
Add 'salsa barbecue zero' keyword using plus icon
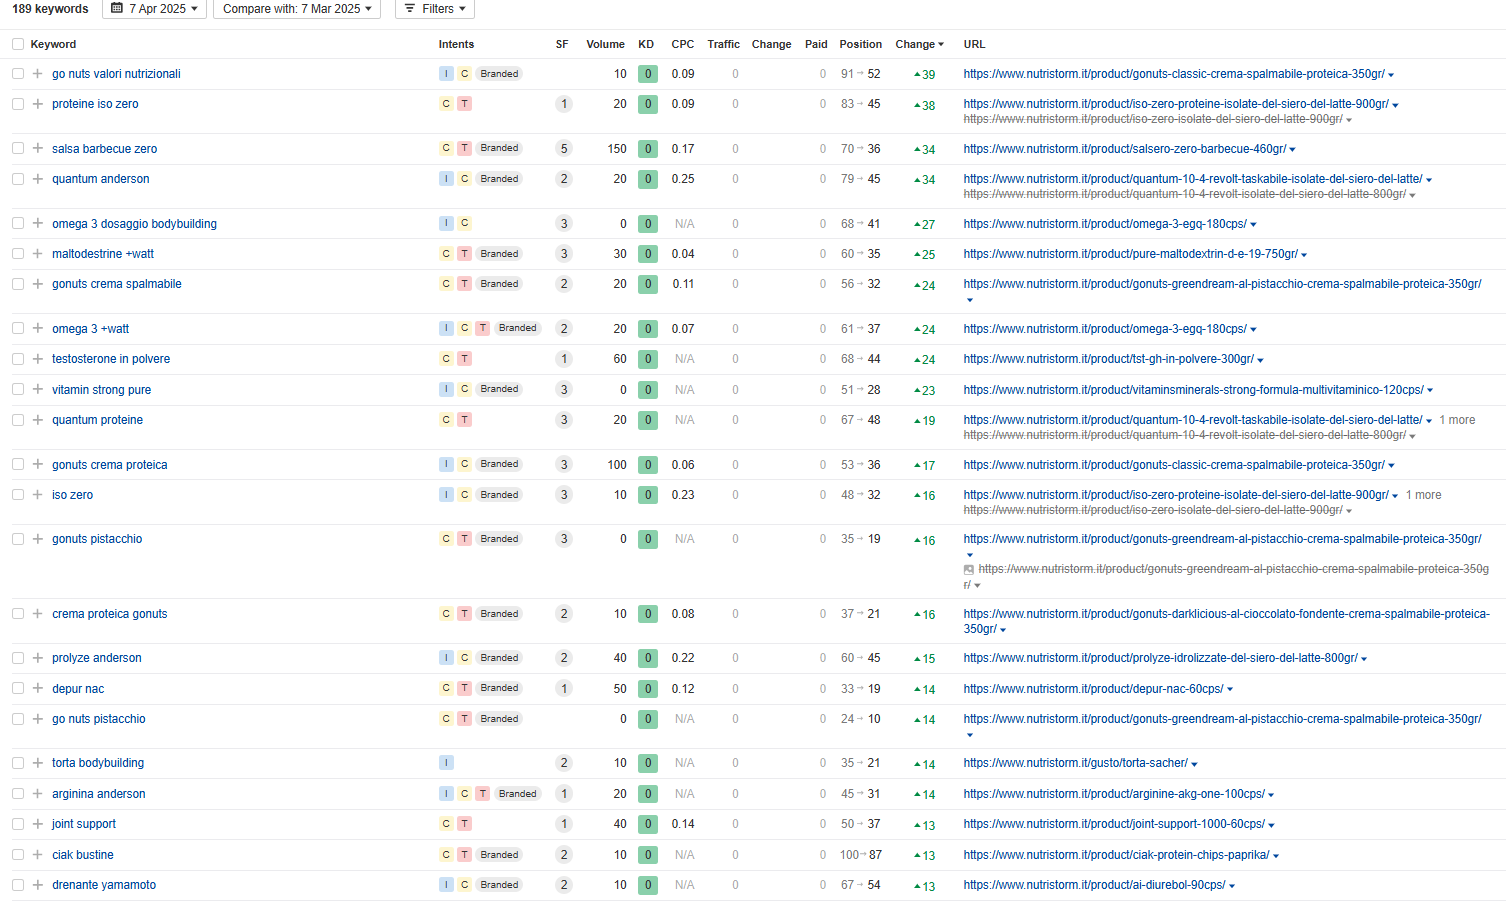point(37,148)
